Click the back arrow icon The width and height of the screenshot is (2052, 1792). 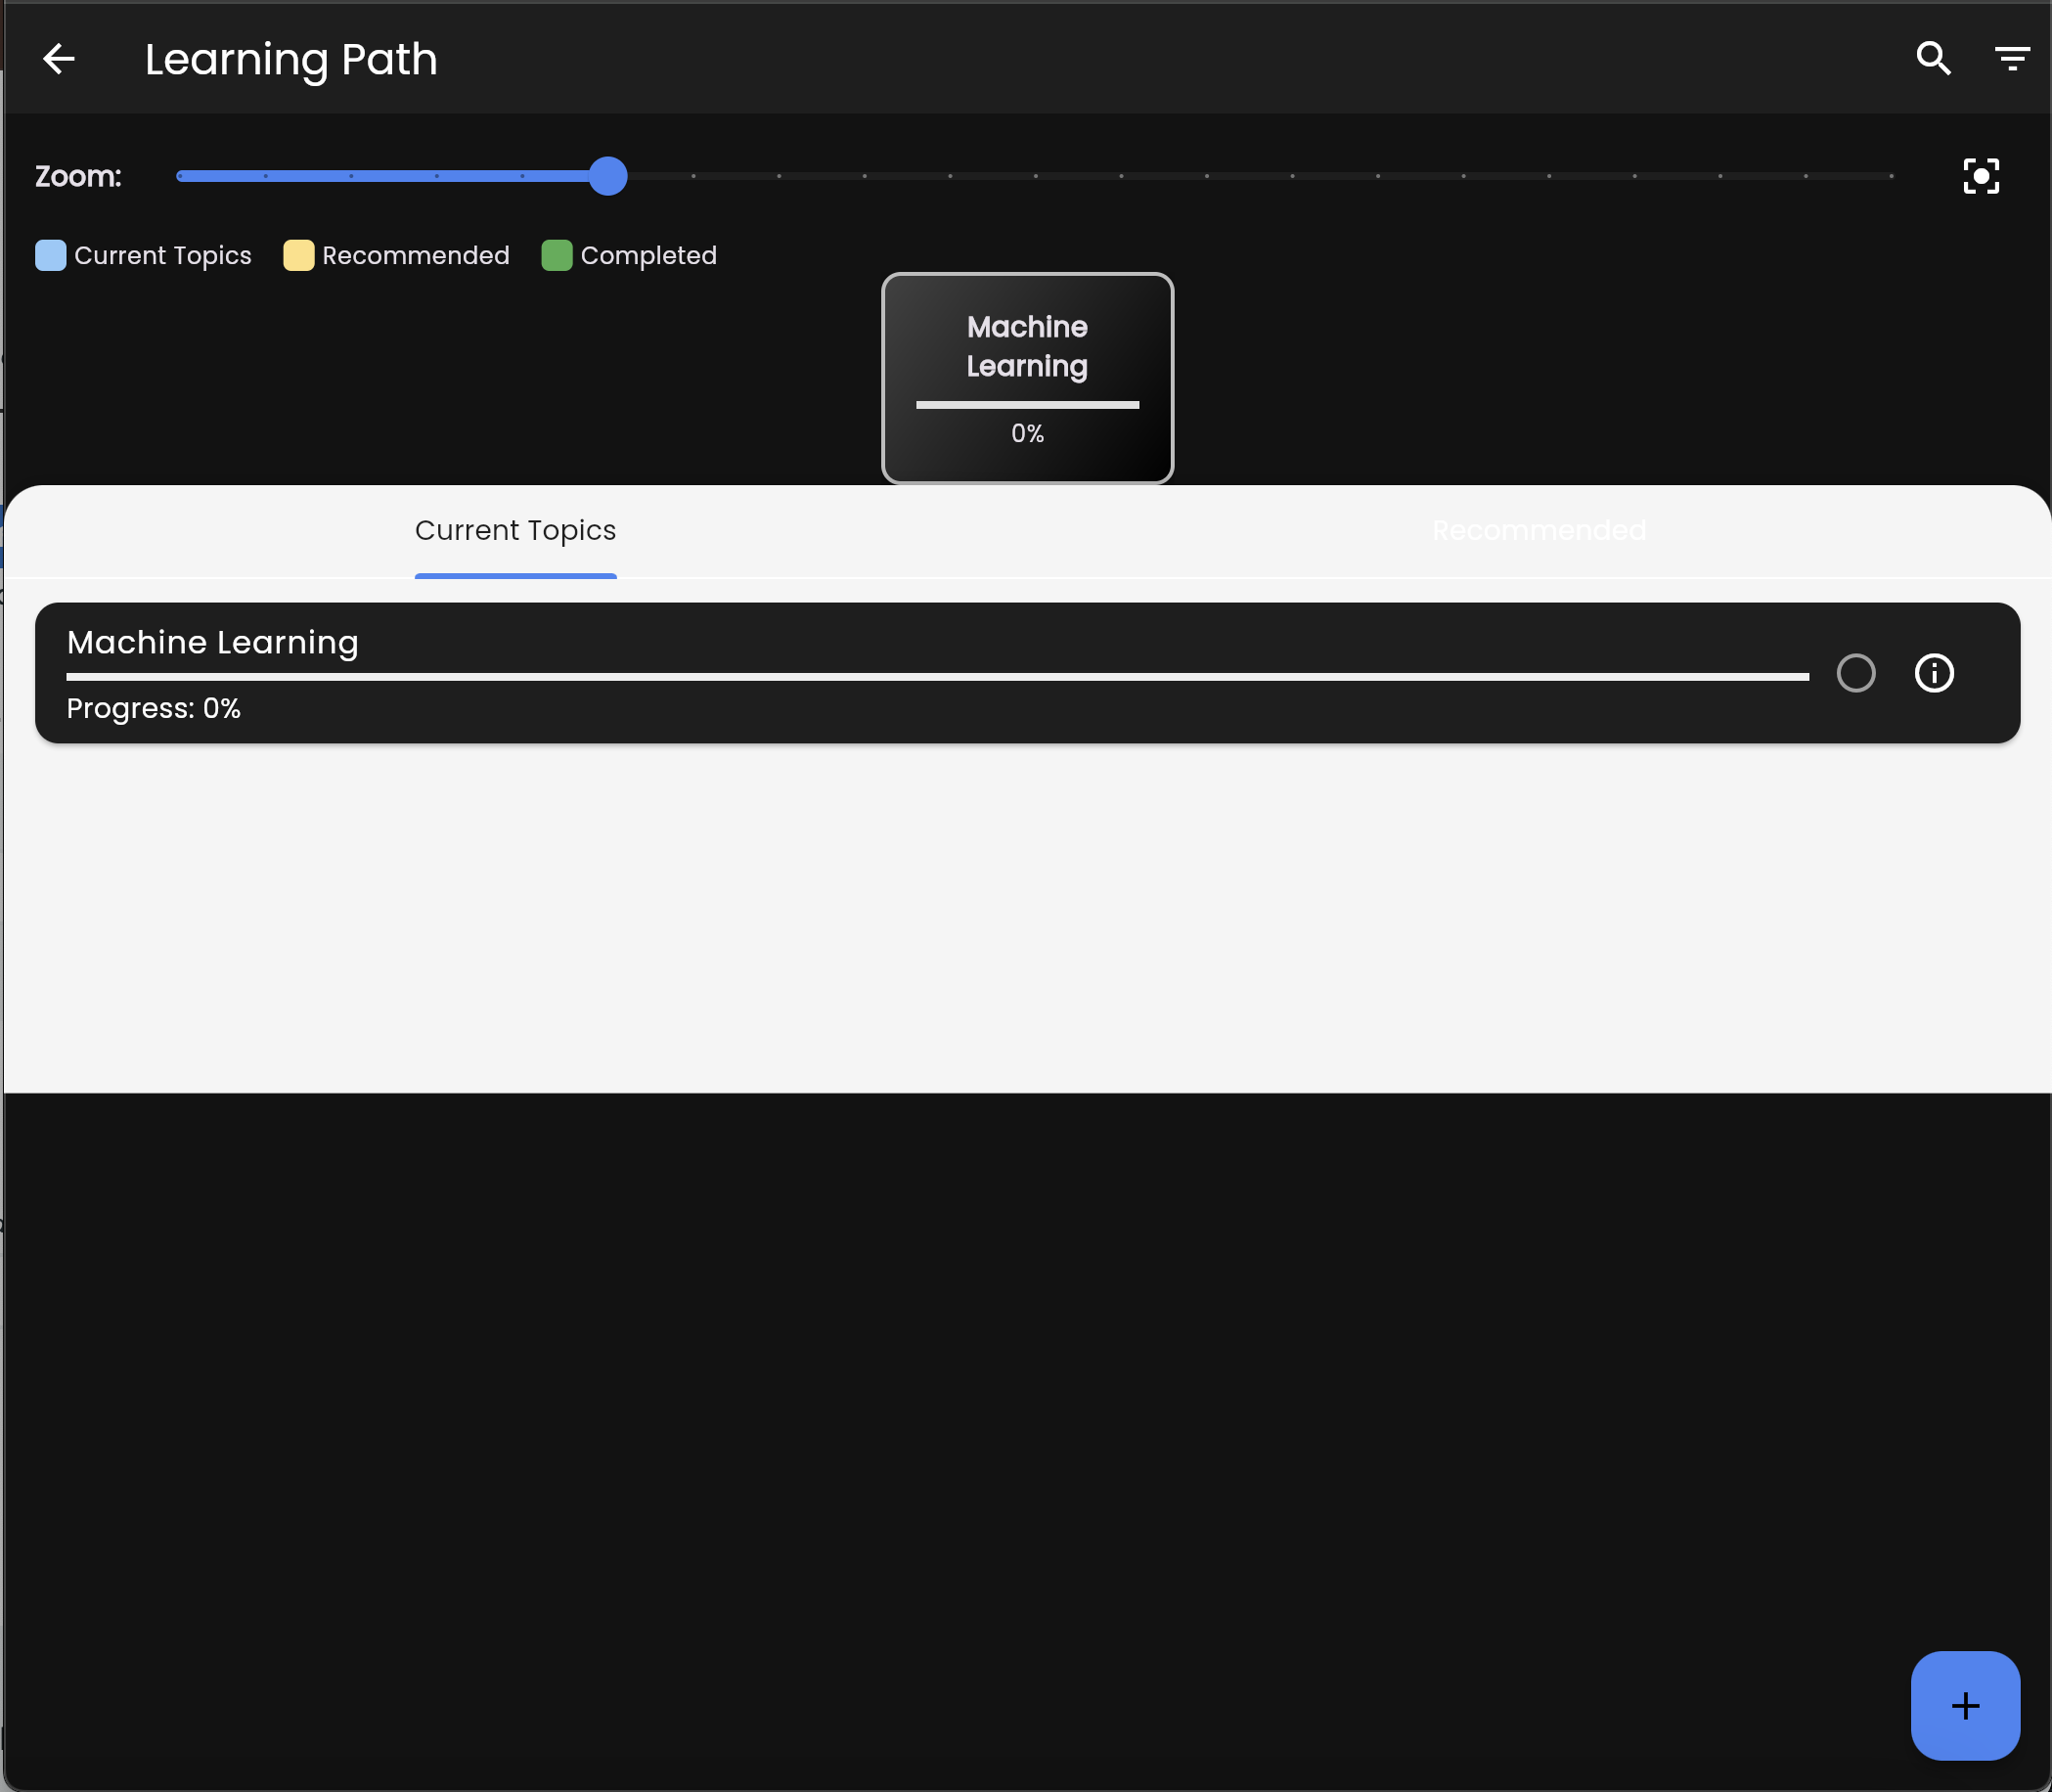tap(59, 59)
